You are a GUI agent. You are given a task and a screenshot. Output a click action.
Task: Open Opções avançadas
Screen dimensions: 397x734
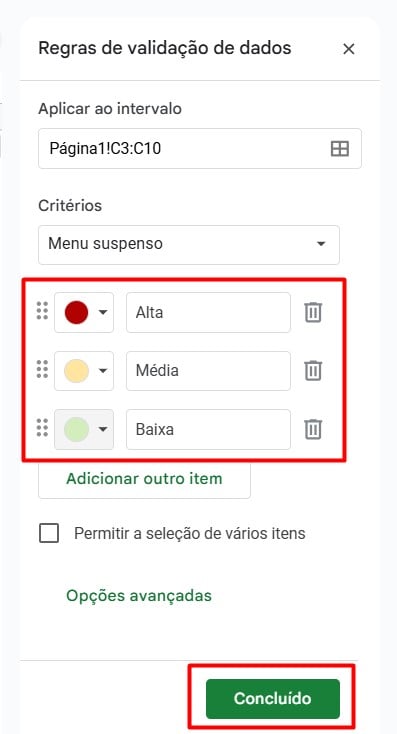tap(139, 596)
